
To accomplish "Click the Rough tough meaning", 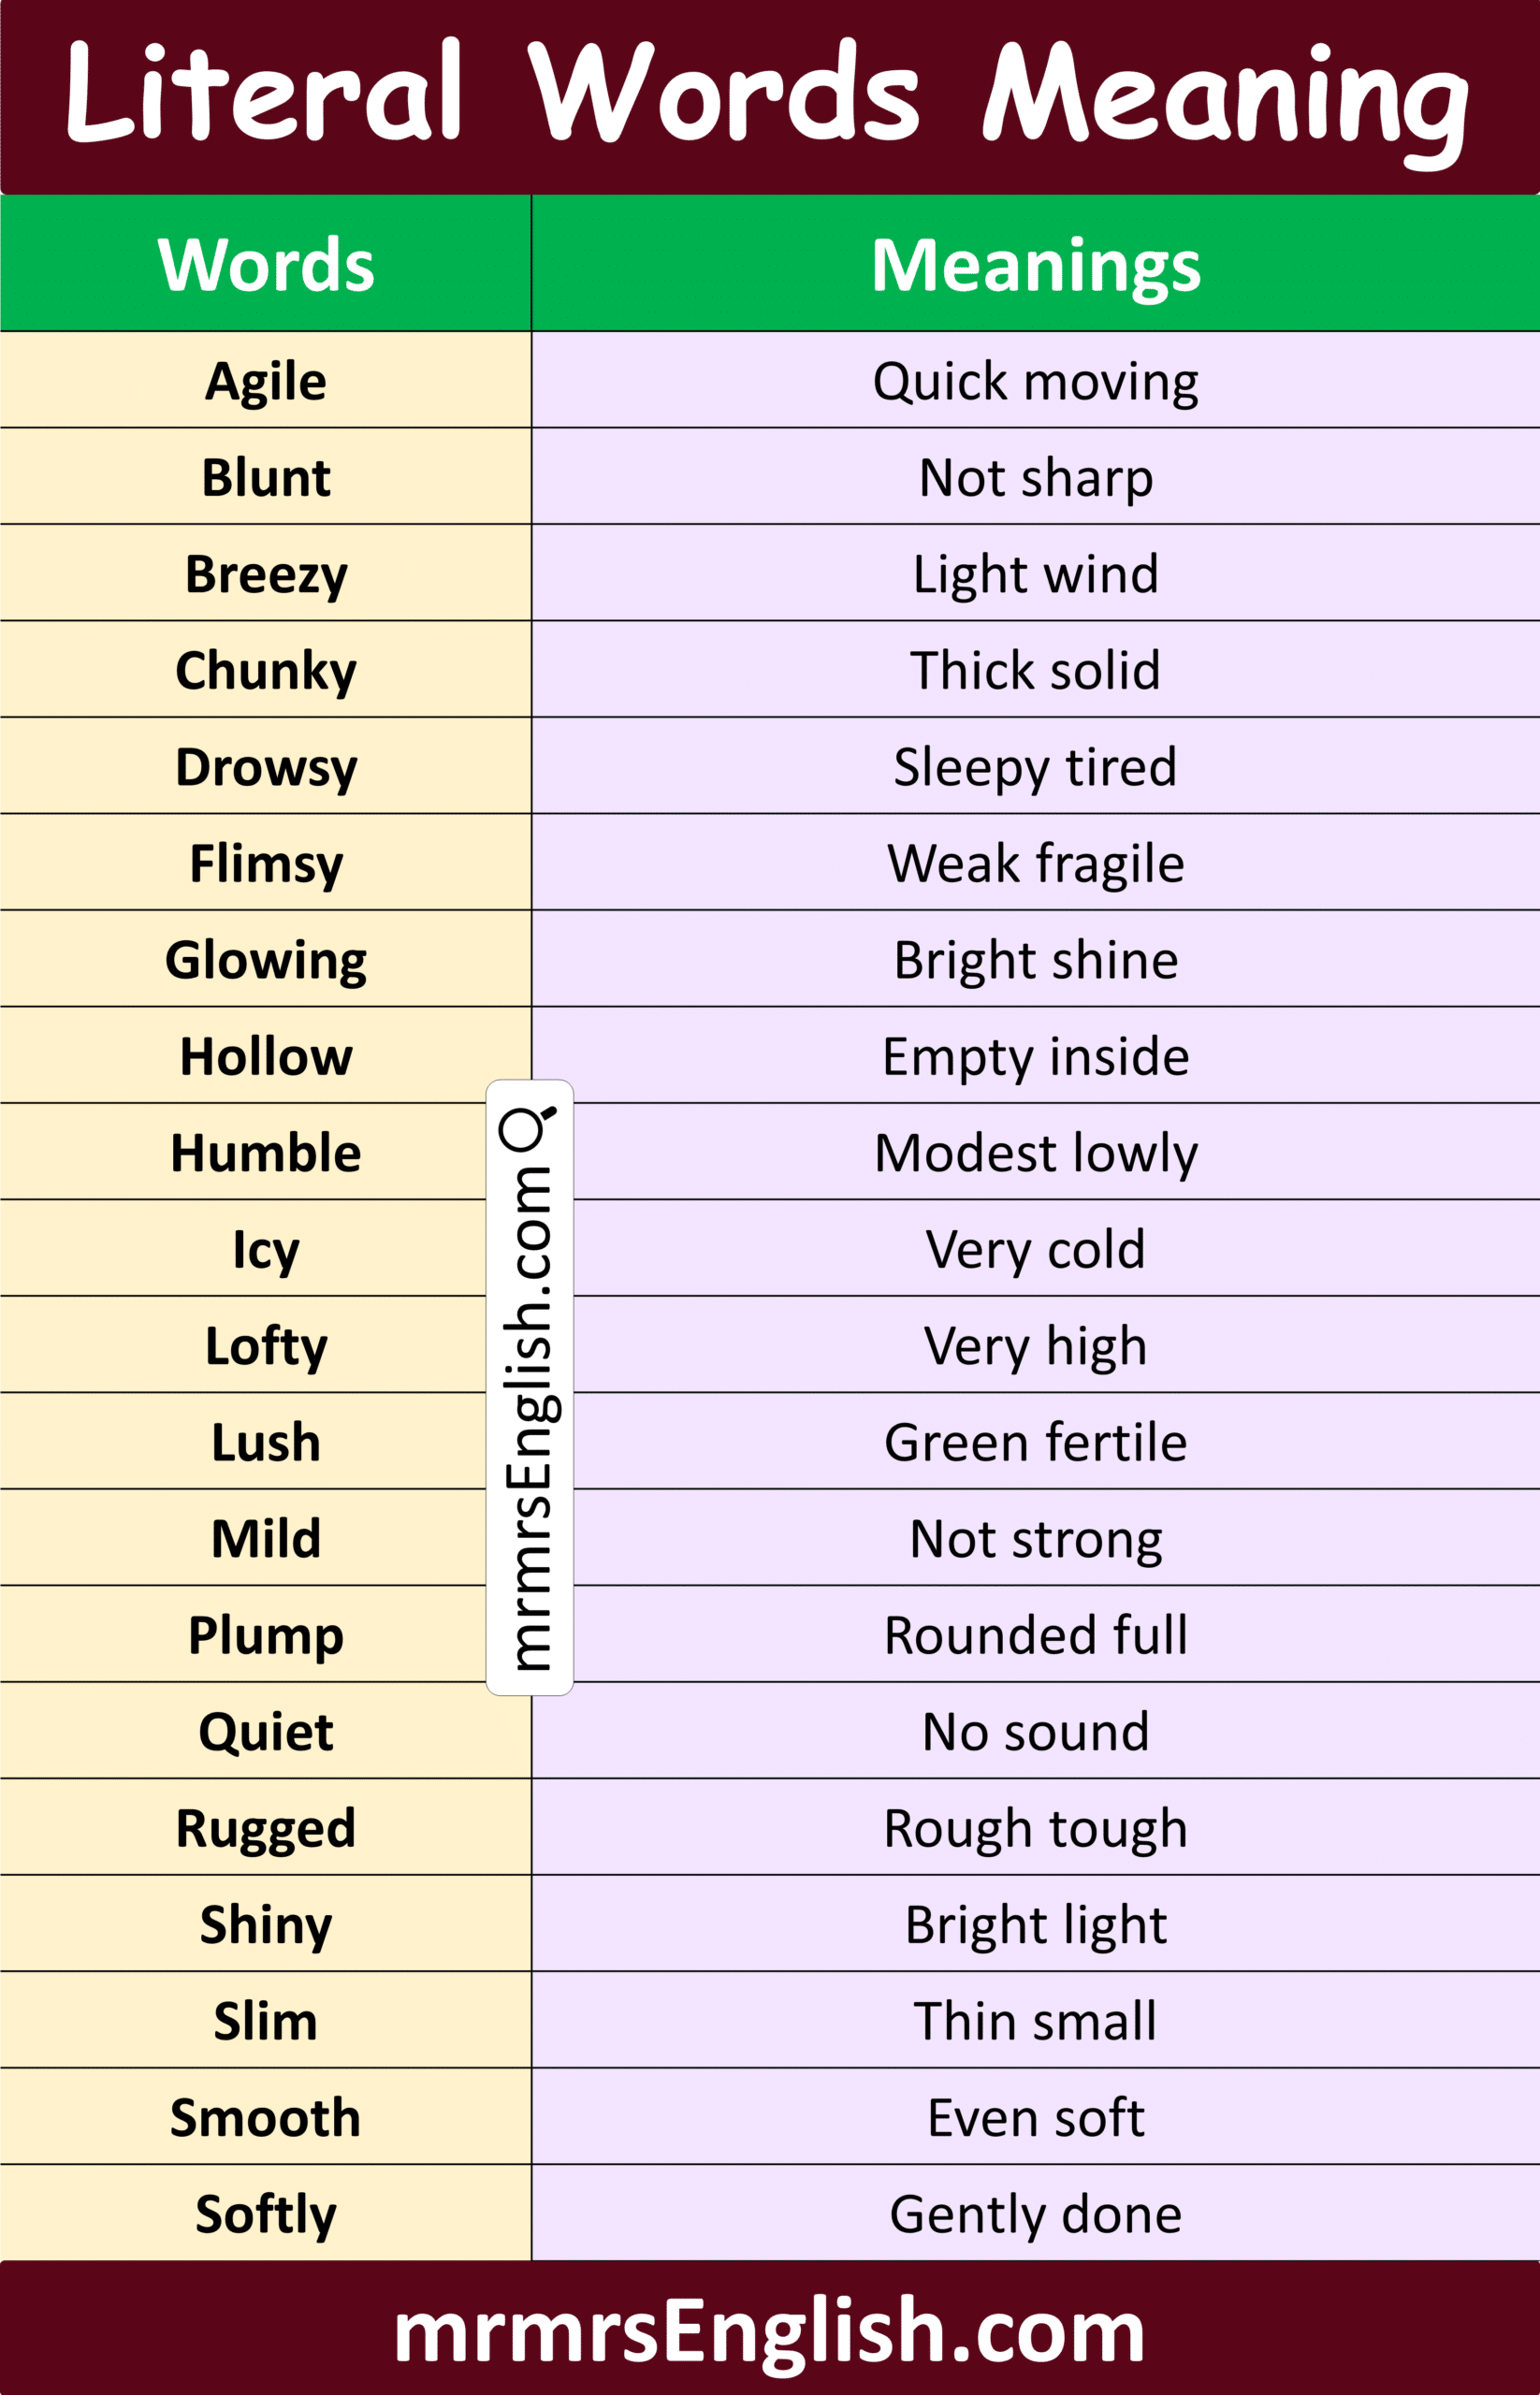I will click(x=1035, y=1828).
